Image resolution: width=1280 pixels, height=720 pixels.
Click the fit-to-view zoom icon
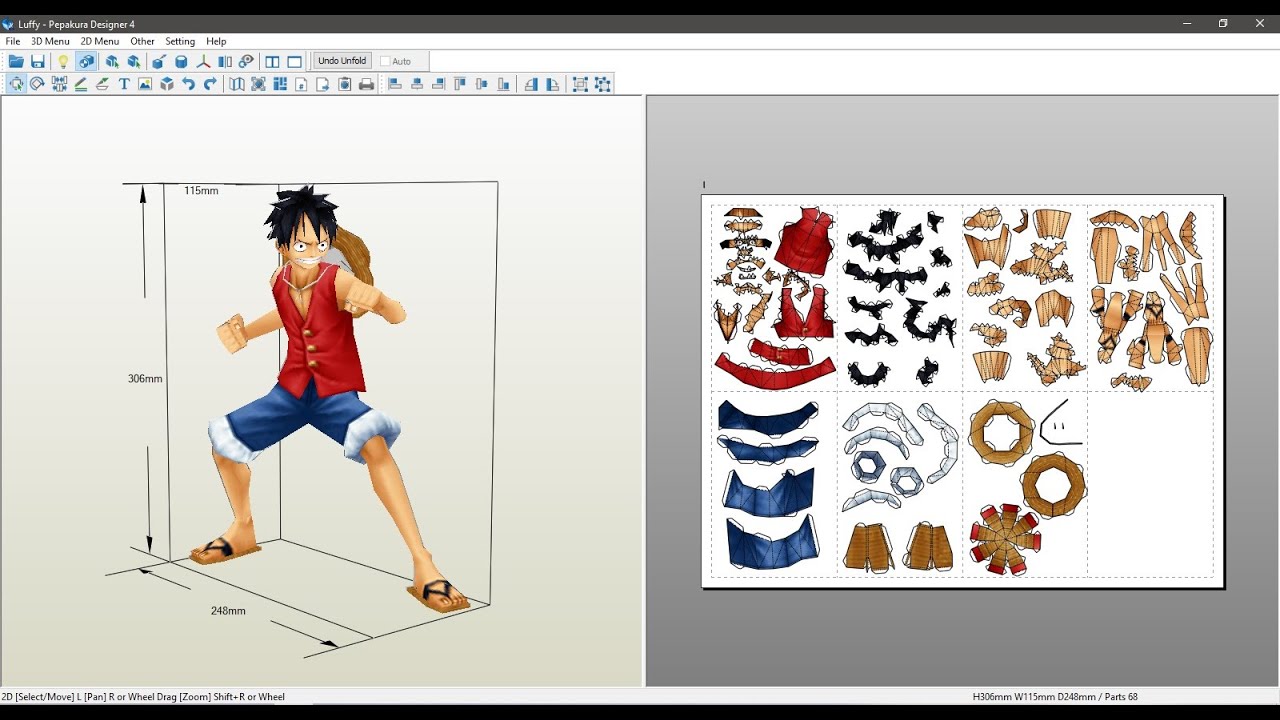[258, 84]
